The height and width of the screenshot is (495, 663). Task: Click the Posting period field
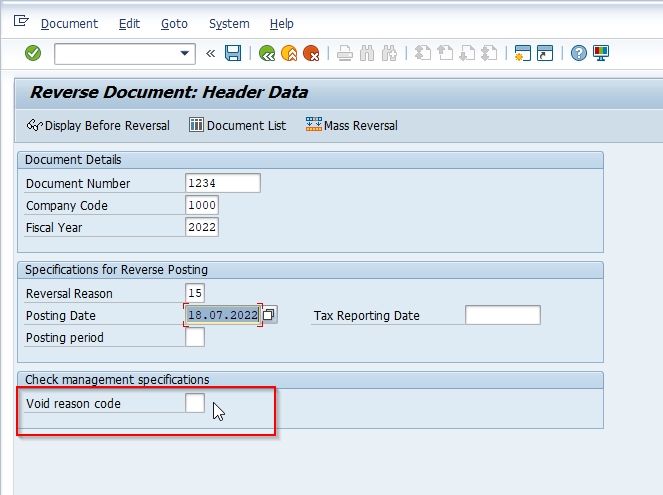pos(195,337)
